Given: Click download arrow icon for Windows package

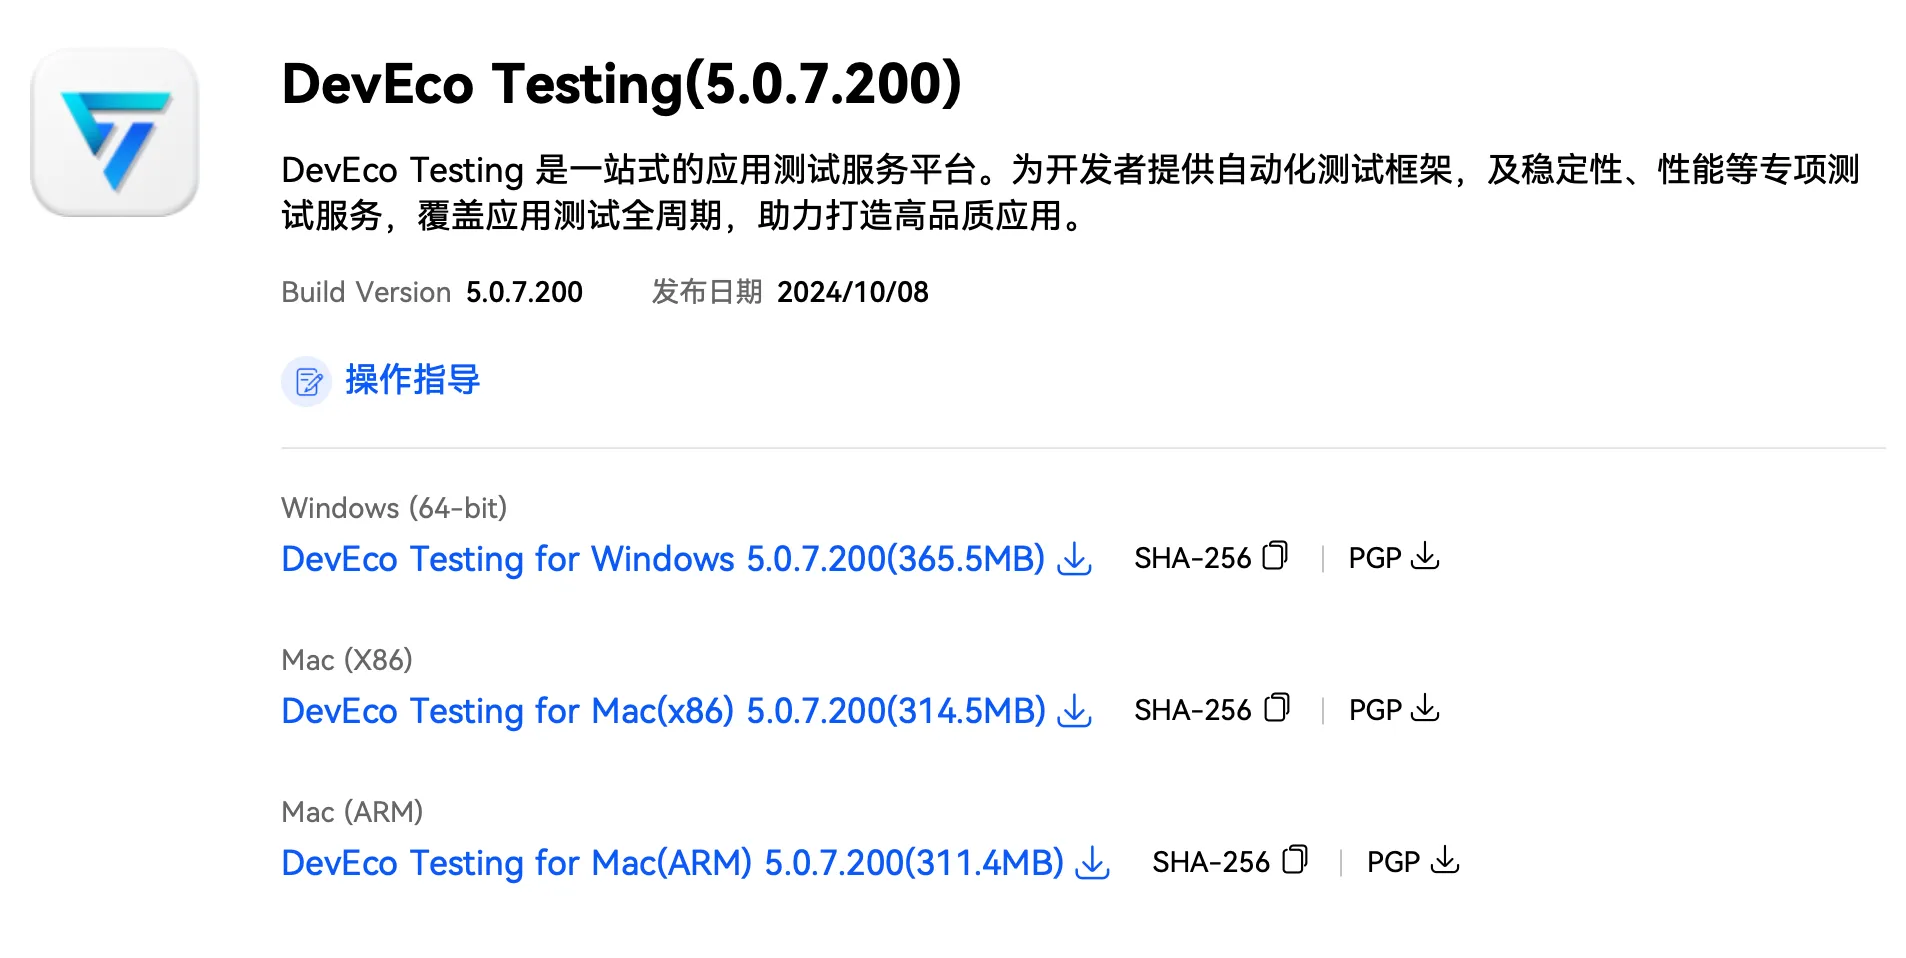Looking at the screenshot, I should click(x=1075, y=559).
